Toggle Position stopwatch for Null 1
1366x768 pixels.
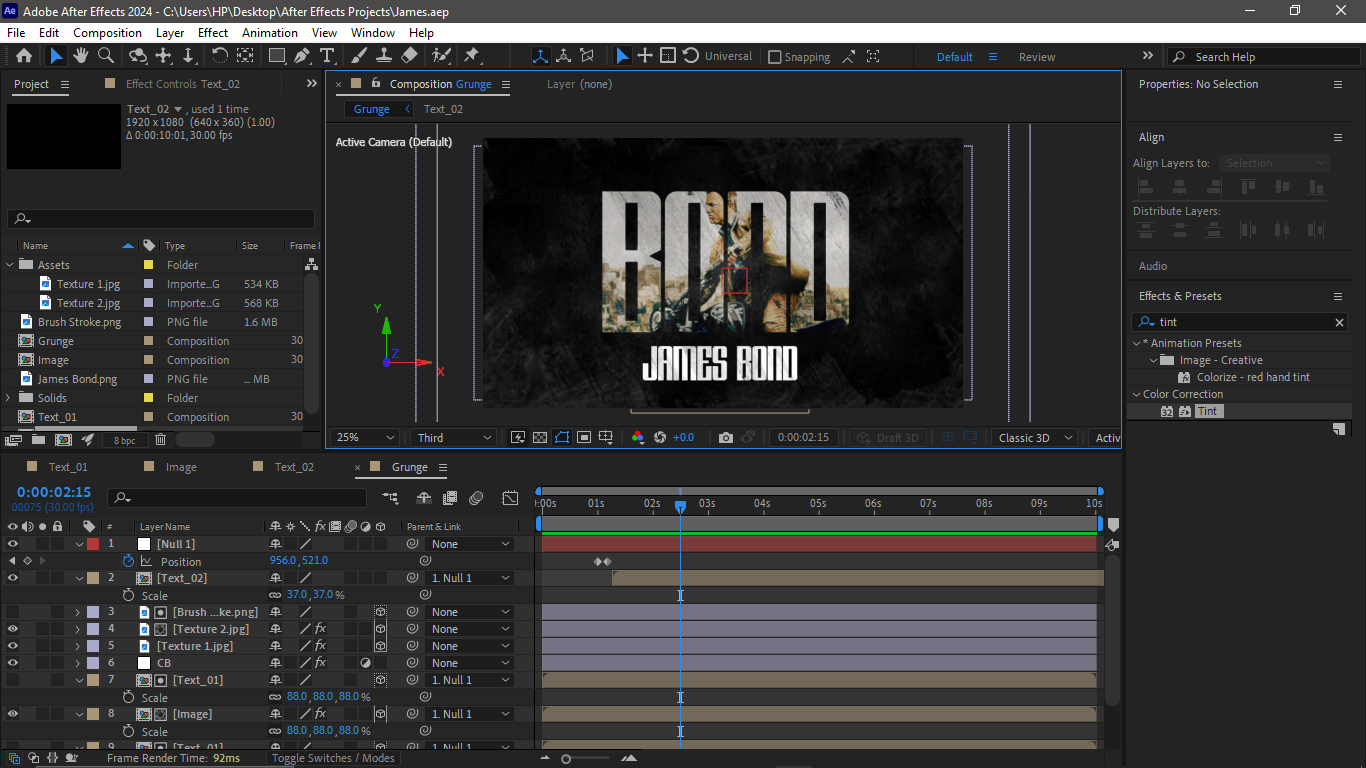[x=128, y=561]
